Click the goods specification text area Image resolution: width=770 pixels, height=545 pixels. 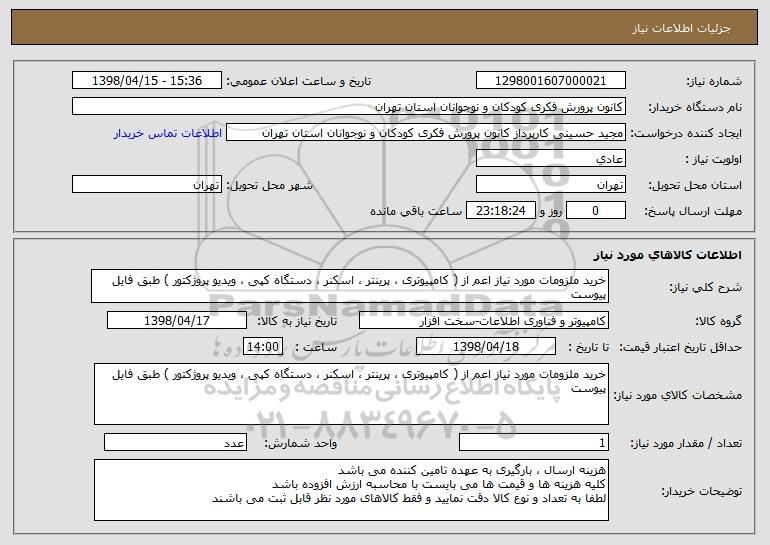point(351,394)
